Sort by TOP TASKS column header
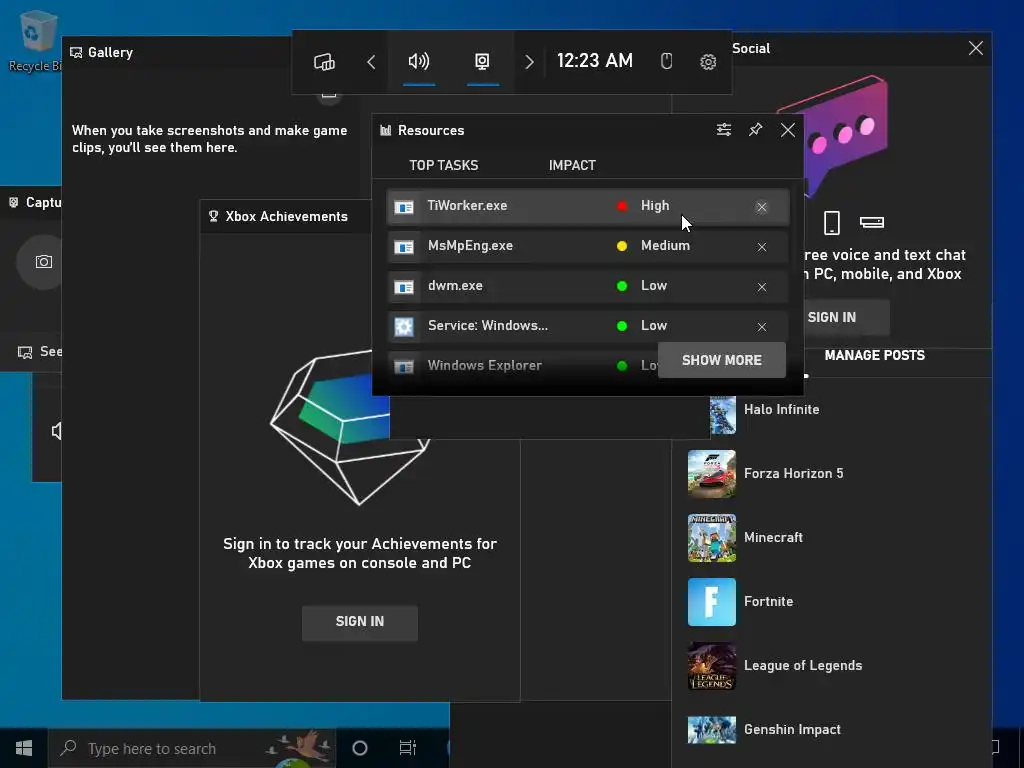The height and width of the screenshot is (768, 1024). (x=443, y=165)
